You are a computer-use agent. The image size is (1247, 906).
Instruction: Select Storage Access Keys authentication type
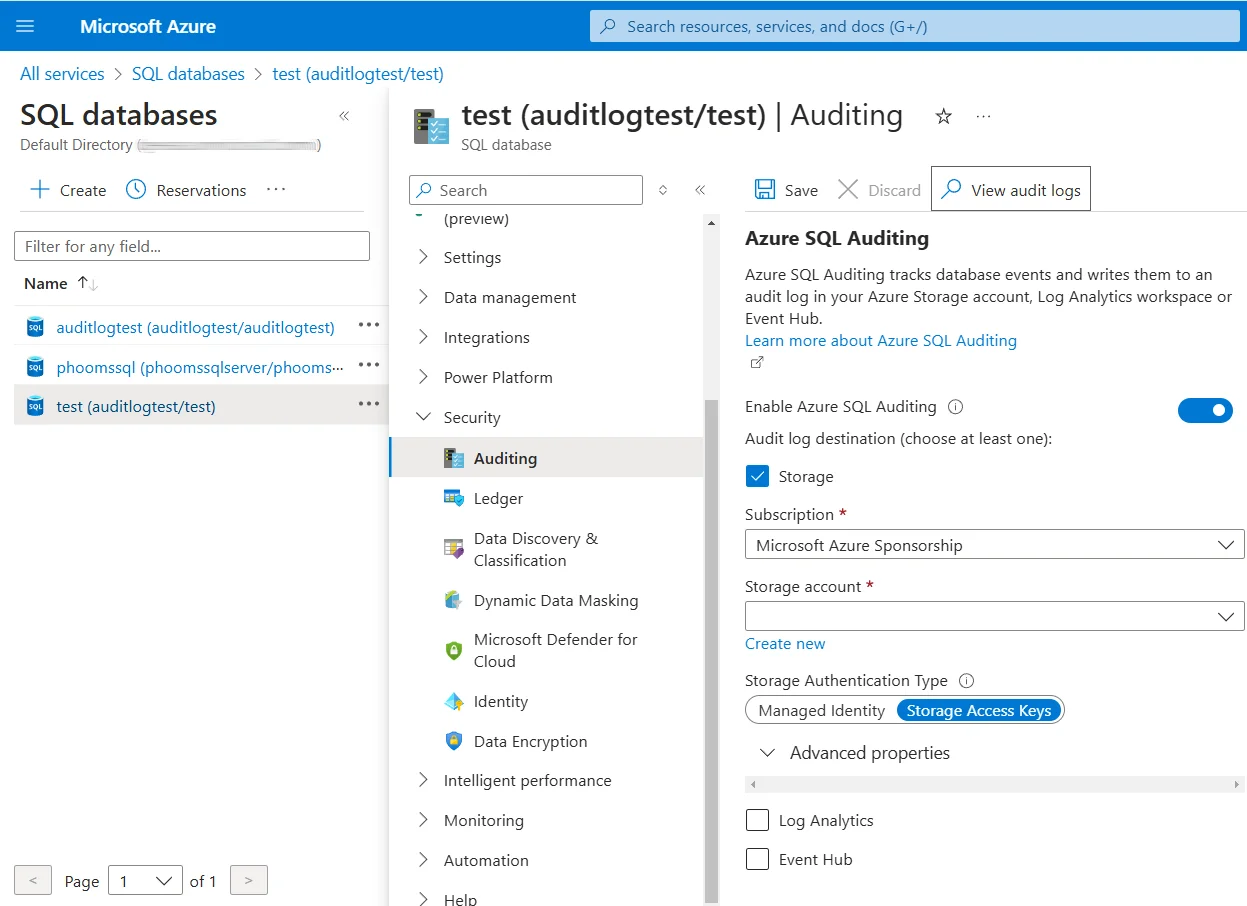[978, 710]
